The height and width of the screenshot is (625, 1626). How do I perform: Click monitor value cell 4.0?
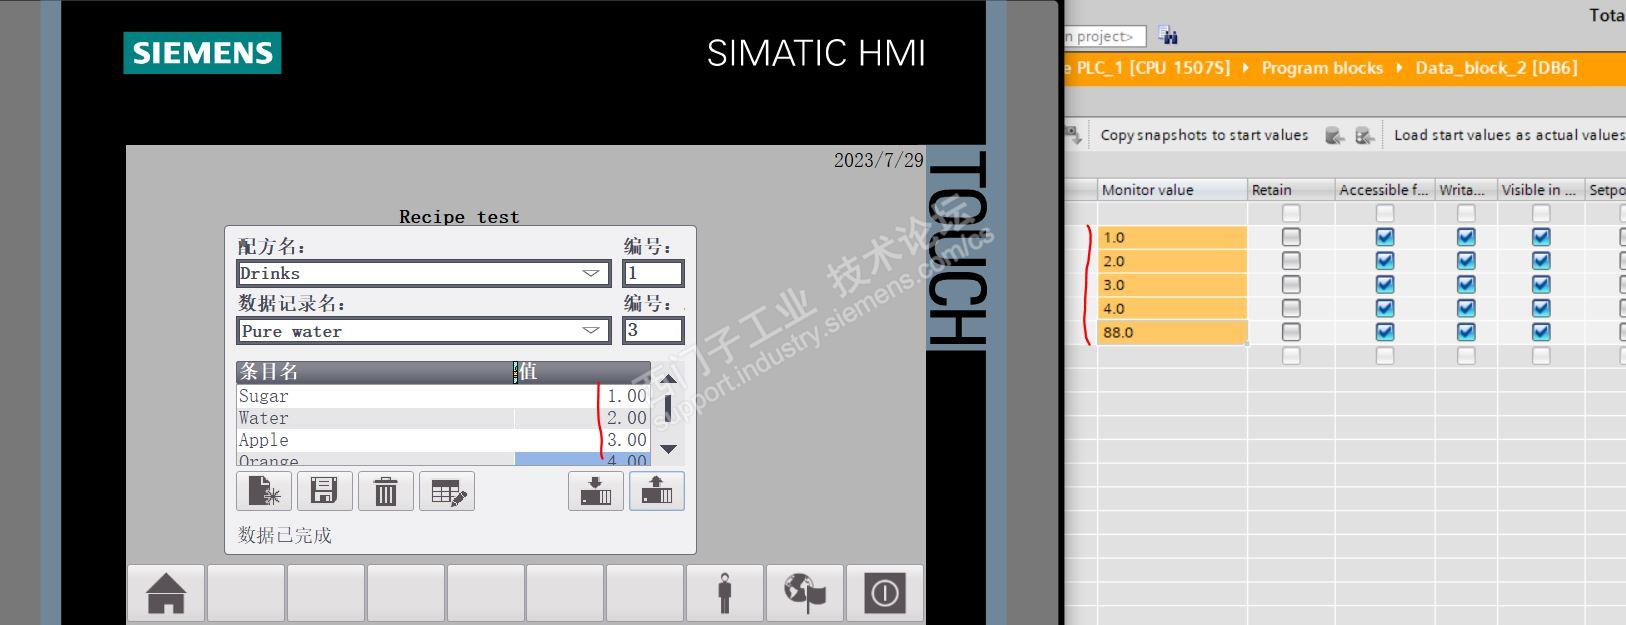click(1172, 308)
